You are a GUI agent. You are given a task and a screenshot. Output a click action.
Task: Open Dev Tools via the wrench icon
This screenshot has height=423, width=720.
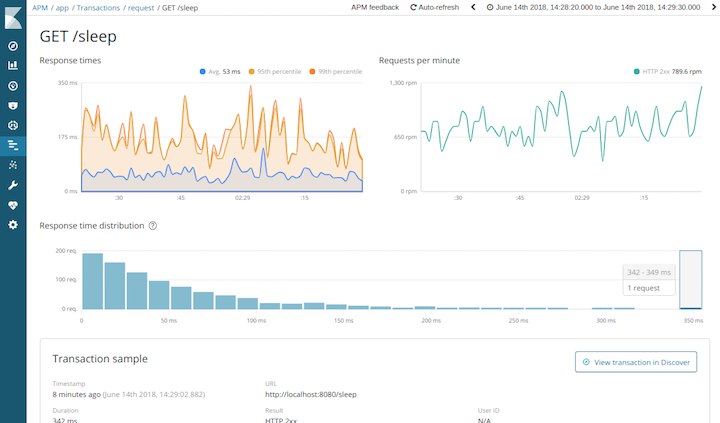[x=13, y=185]
